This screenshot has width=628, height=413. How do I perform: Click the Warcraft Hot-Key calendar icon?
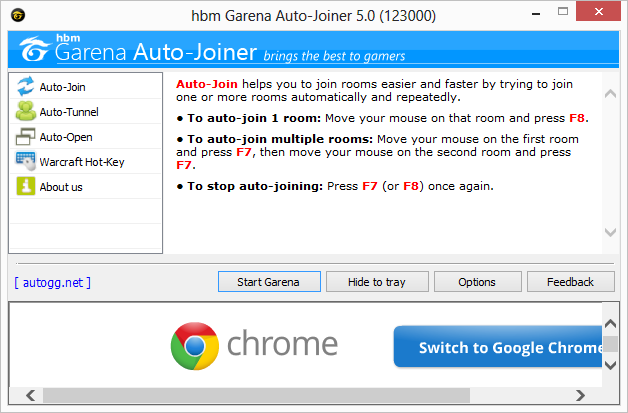tap(25, 162)
